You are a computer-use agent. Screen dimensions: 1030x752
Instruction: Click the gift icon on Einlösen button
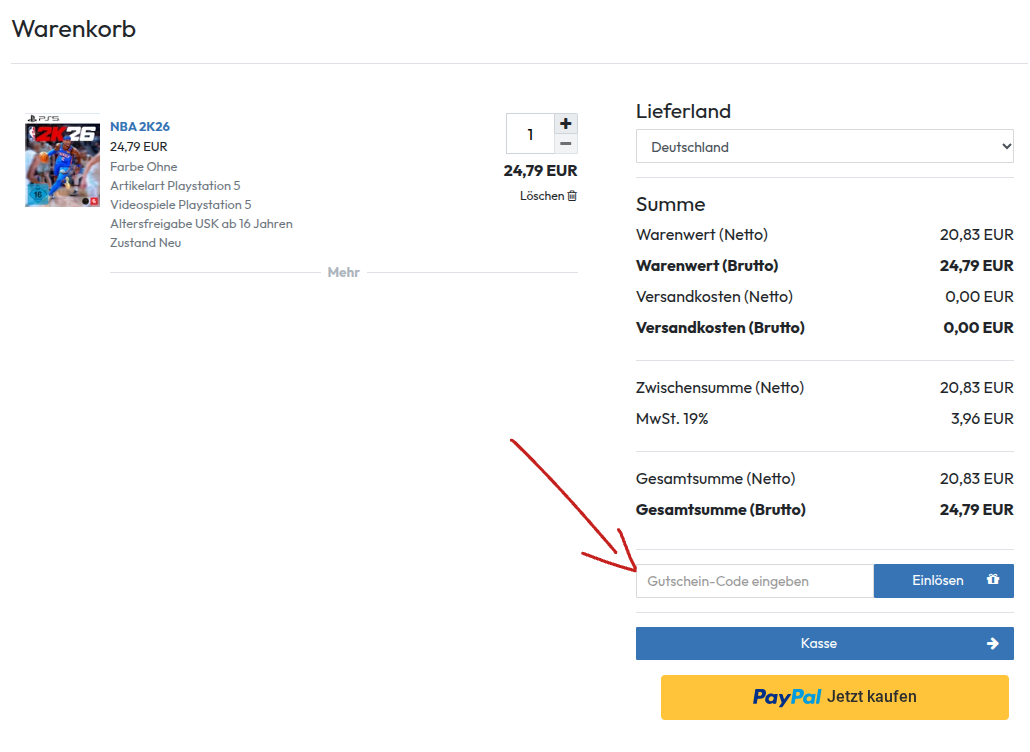[x=993, y=580]
